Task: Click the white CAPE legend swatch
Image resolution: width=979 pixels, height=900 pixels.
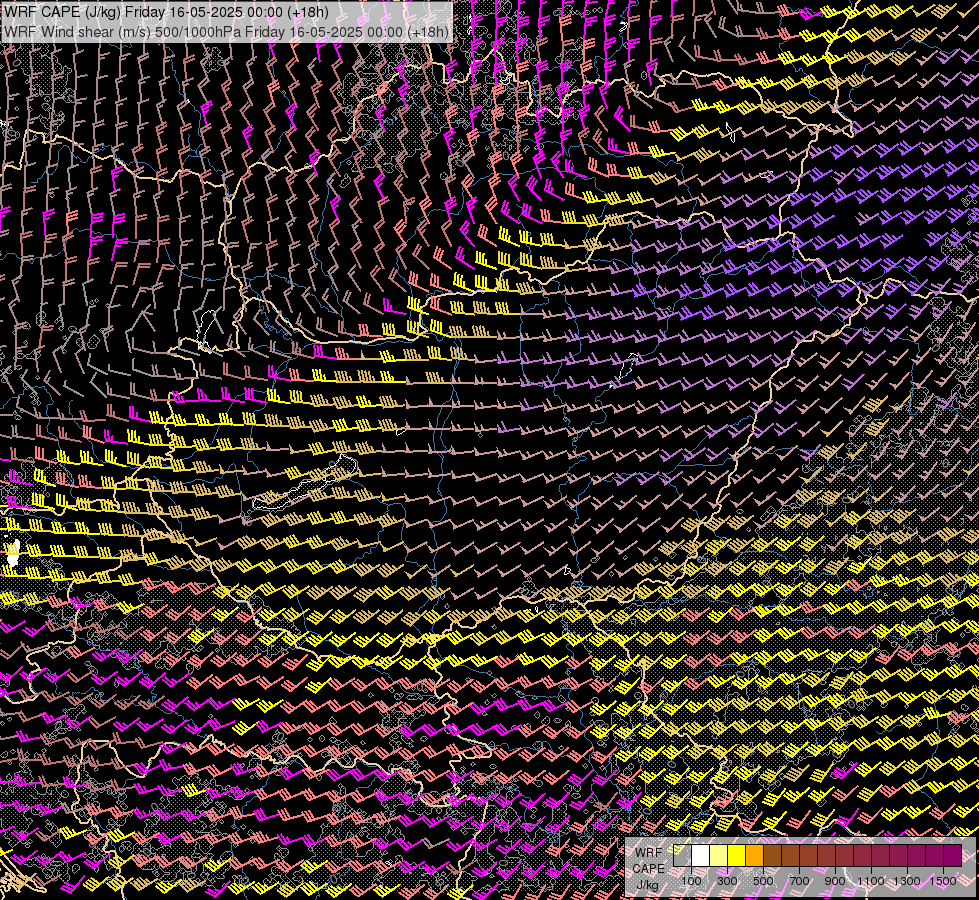Action: pyautogui.click(x=701, y=856)
